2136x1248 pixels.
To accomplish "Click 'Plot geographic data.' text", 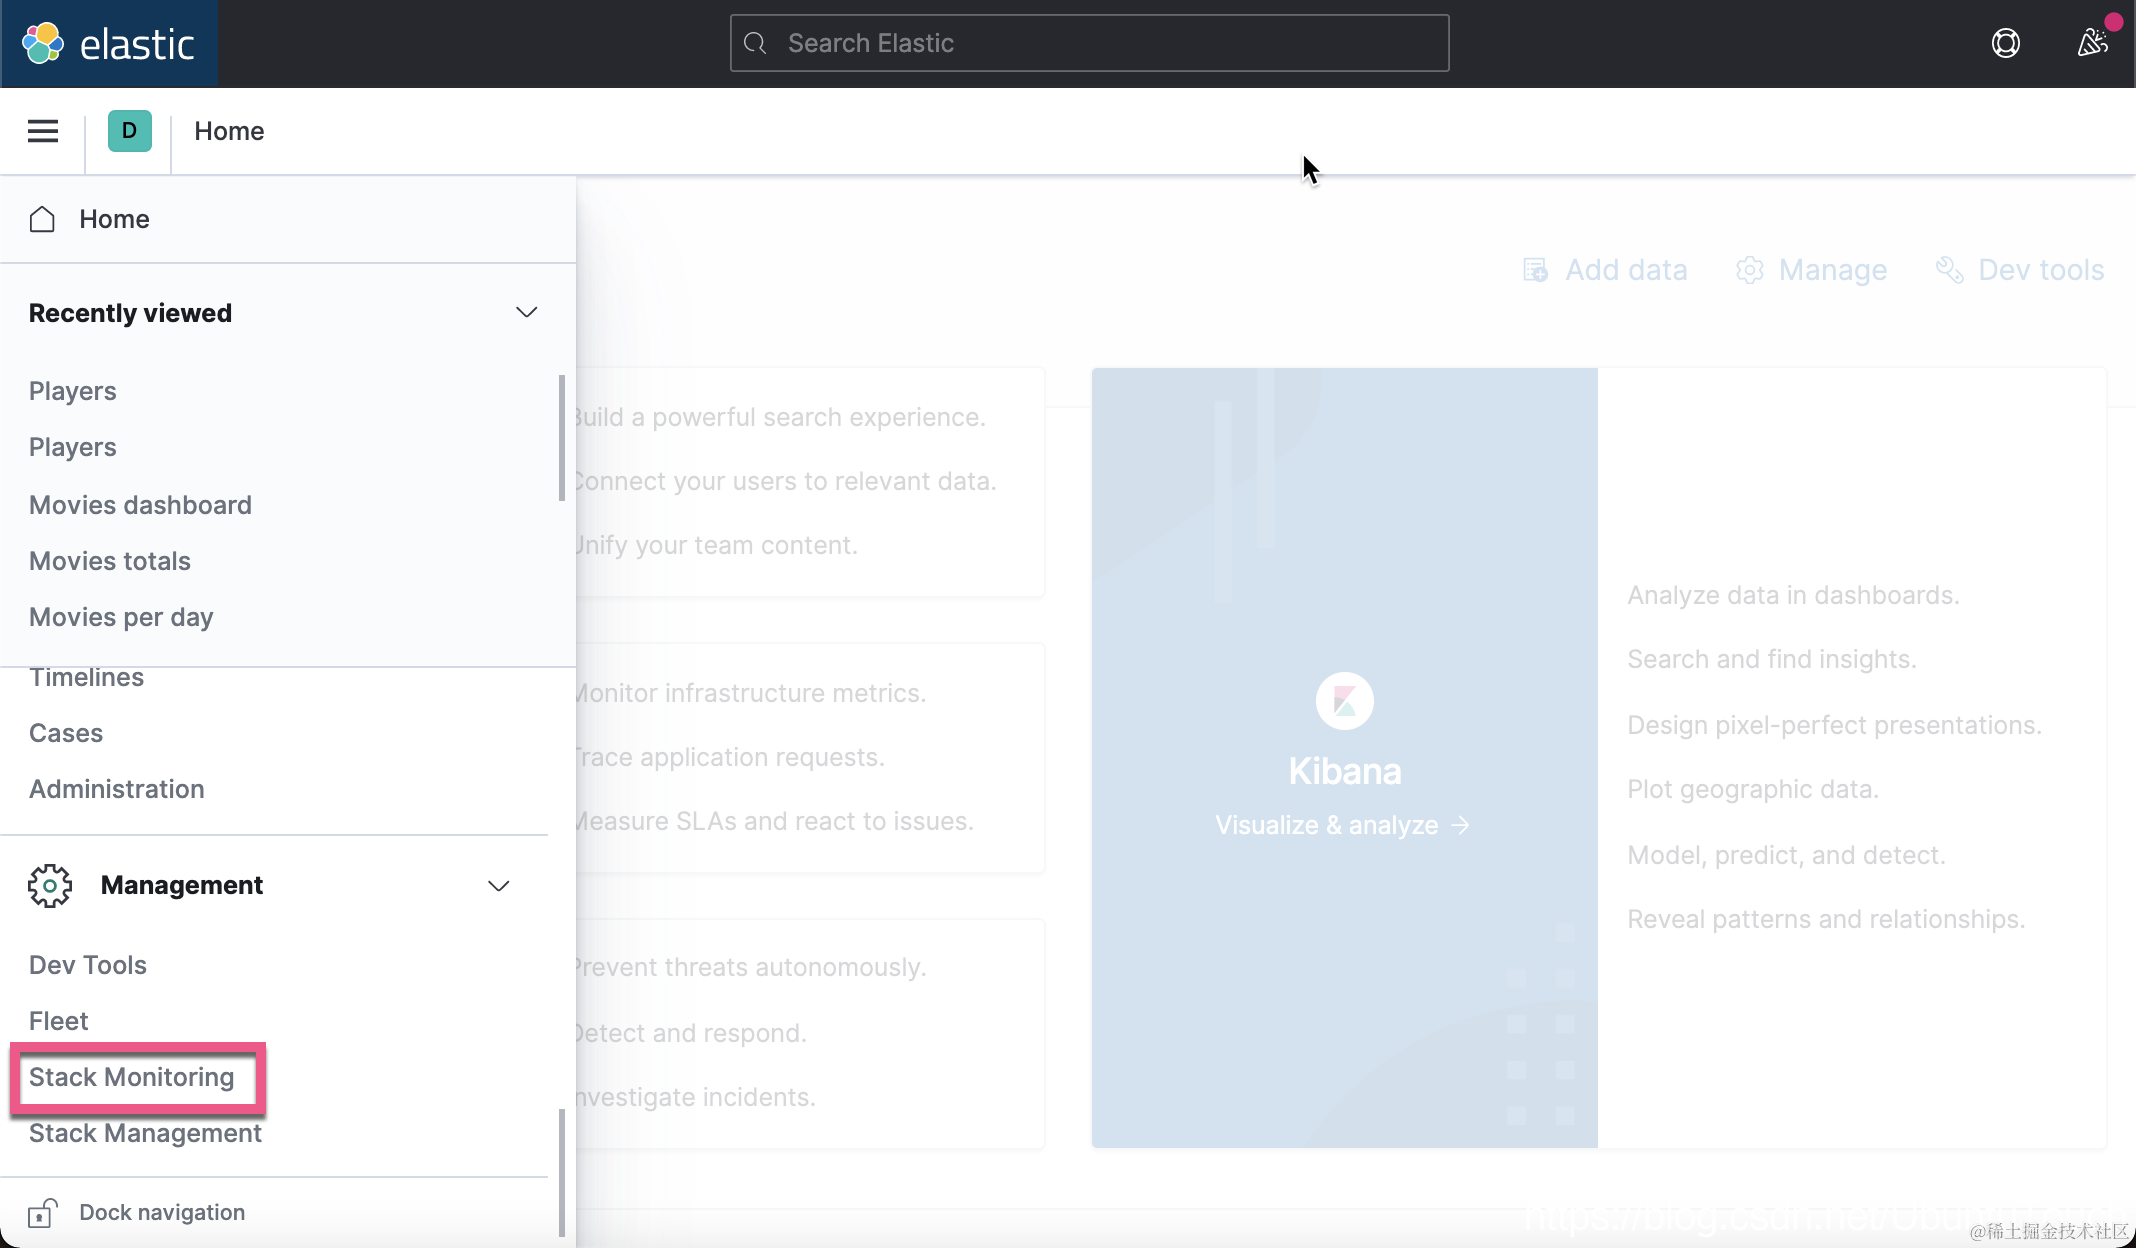I will point(1752,789).
